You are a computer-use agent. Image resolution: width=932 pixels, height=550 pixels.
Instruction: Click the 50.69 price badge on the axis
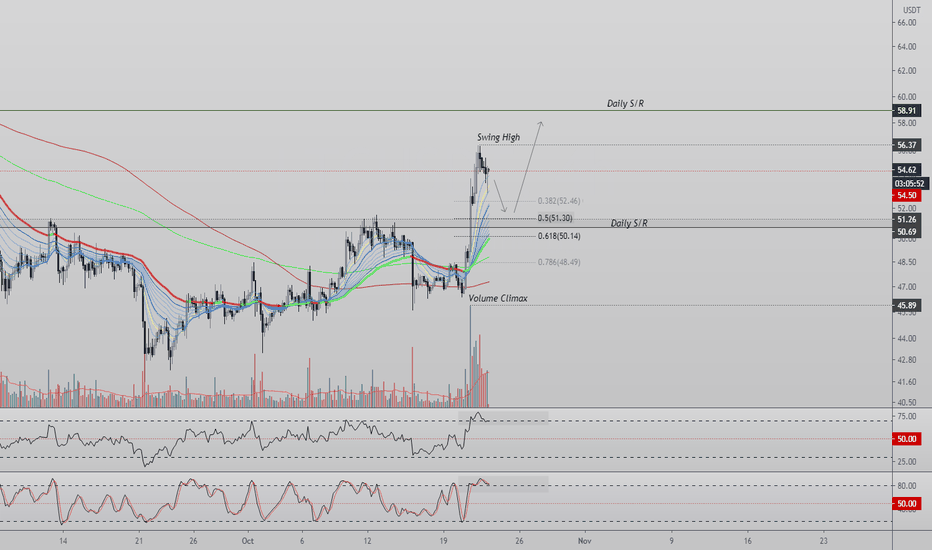[x=906, y=232]
